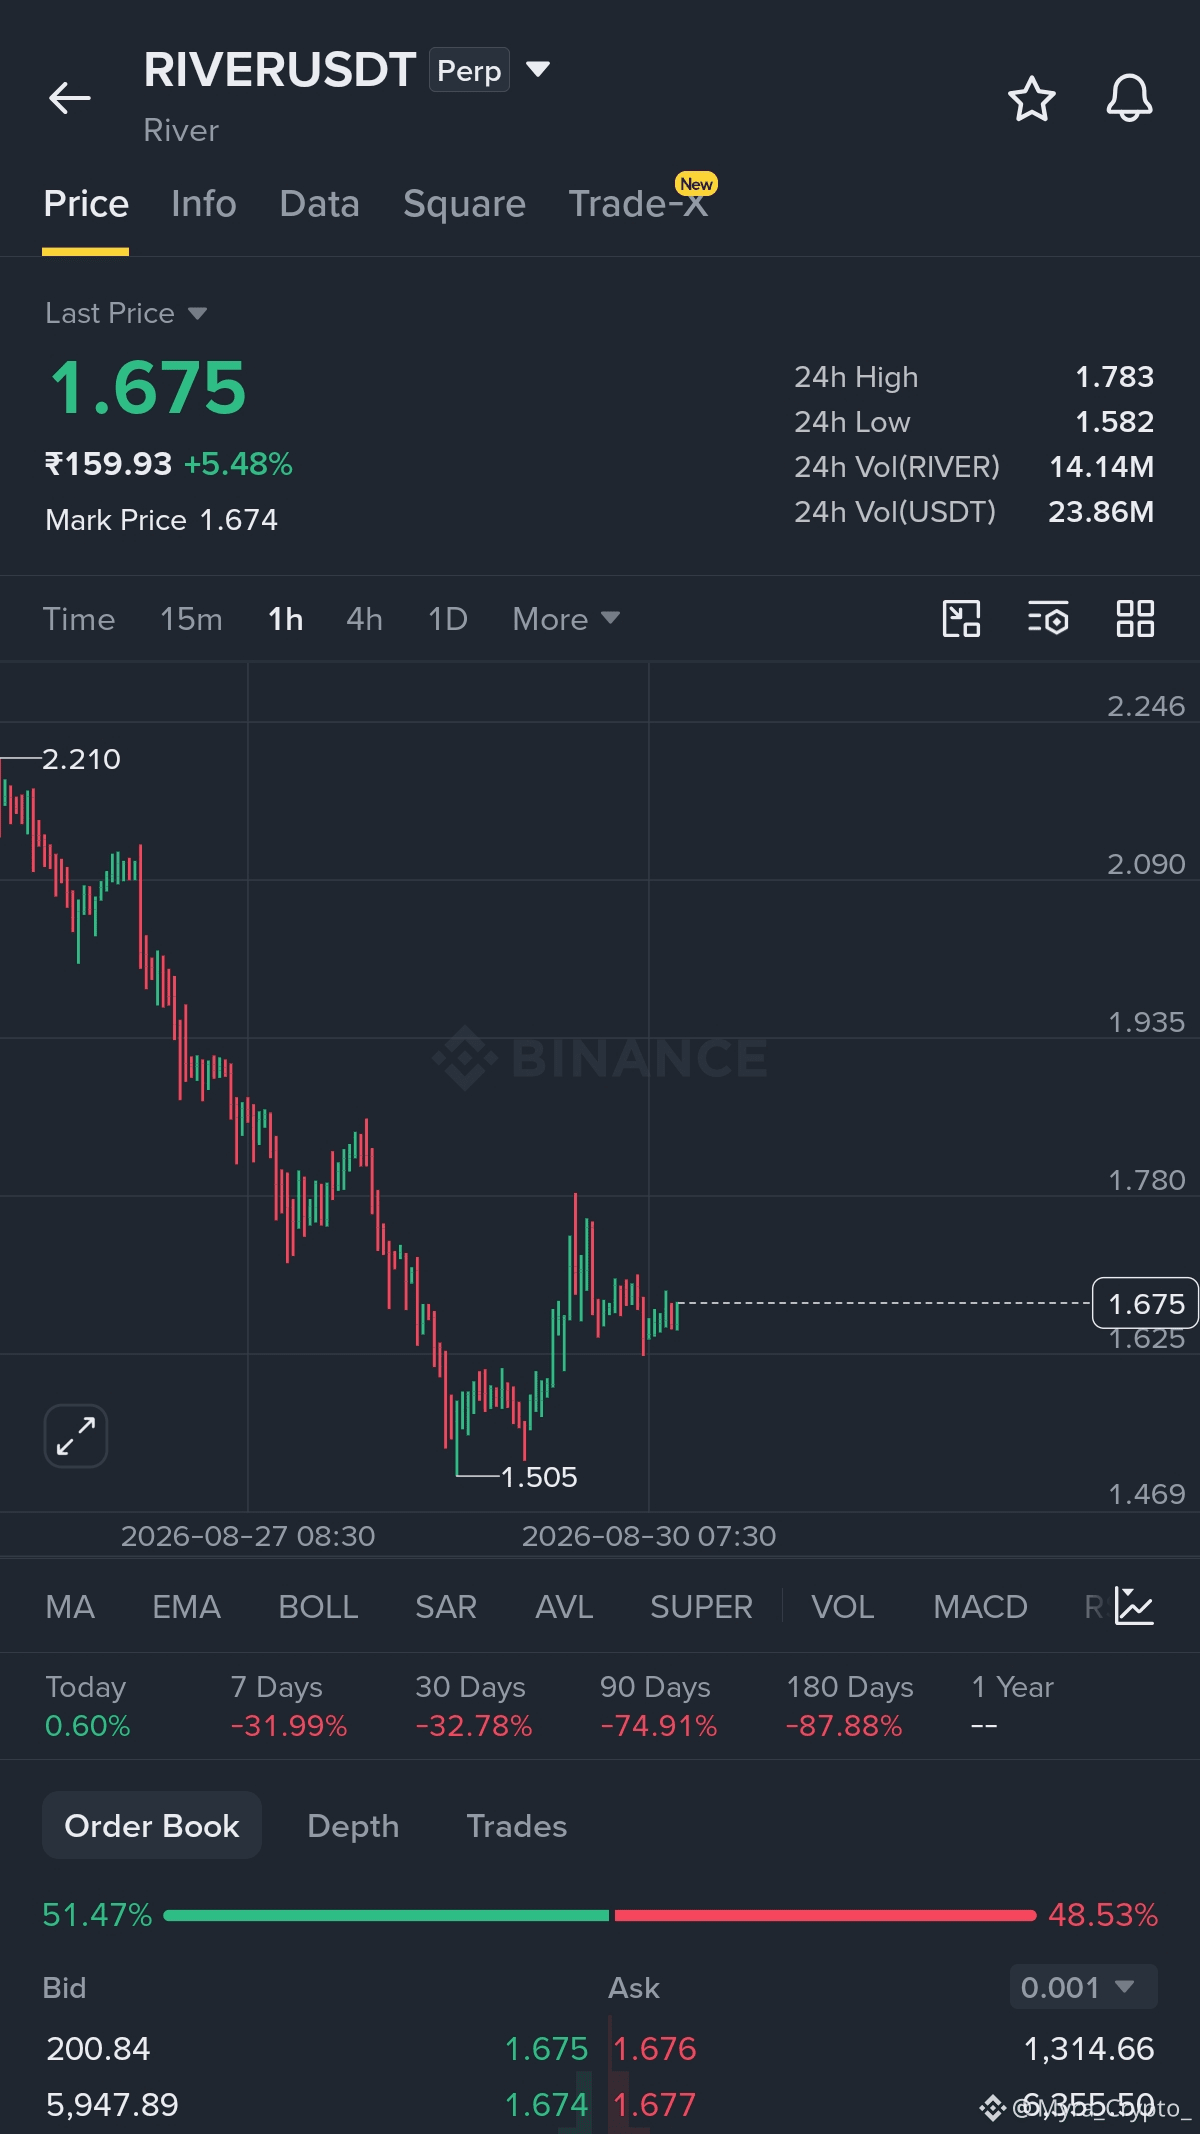This screenshot has width=1200, height=2134.
Task: Switch to the Price tab
Action: tap(86, 204)
